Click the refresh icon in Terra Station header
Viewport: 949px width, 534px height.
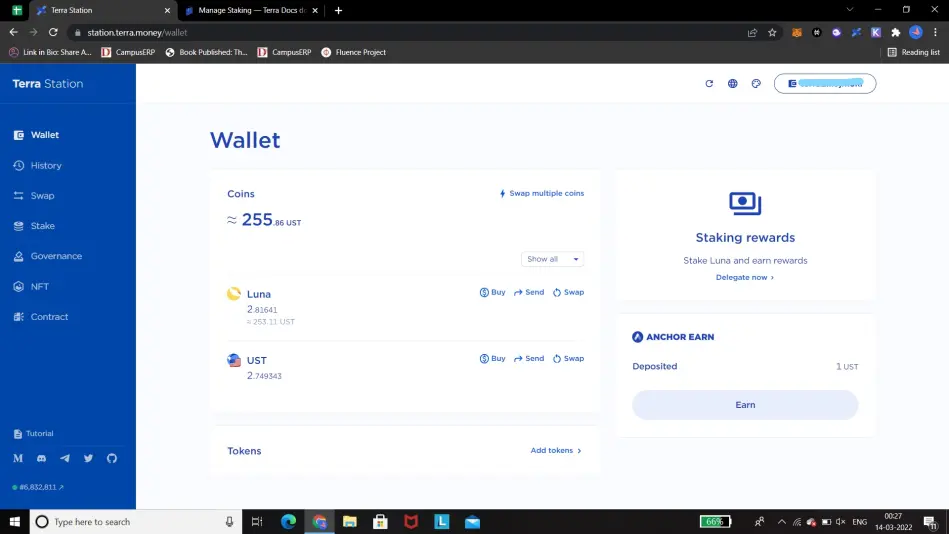coord(709,84)
